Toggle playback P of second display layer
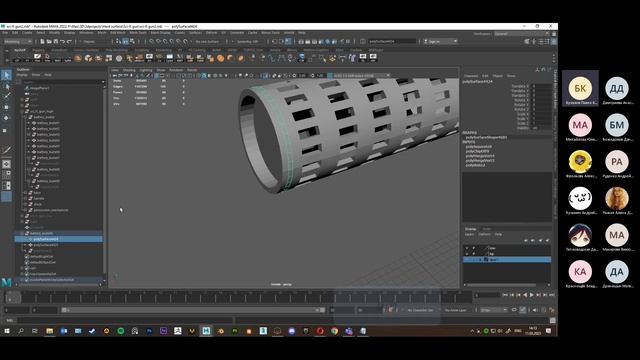 pyautogui.click(x=473, y=253)
